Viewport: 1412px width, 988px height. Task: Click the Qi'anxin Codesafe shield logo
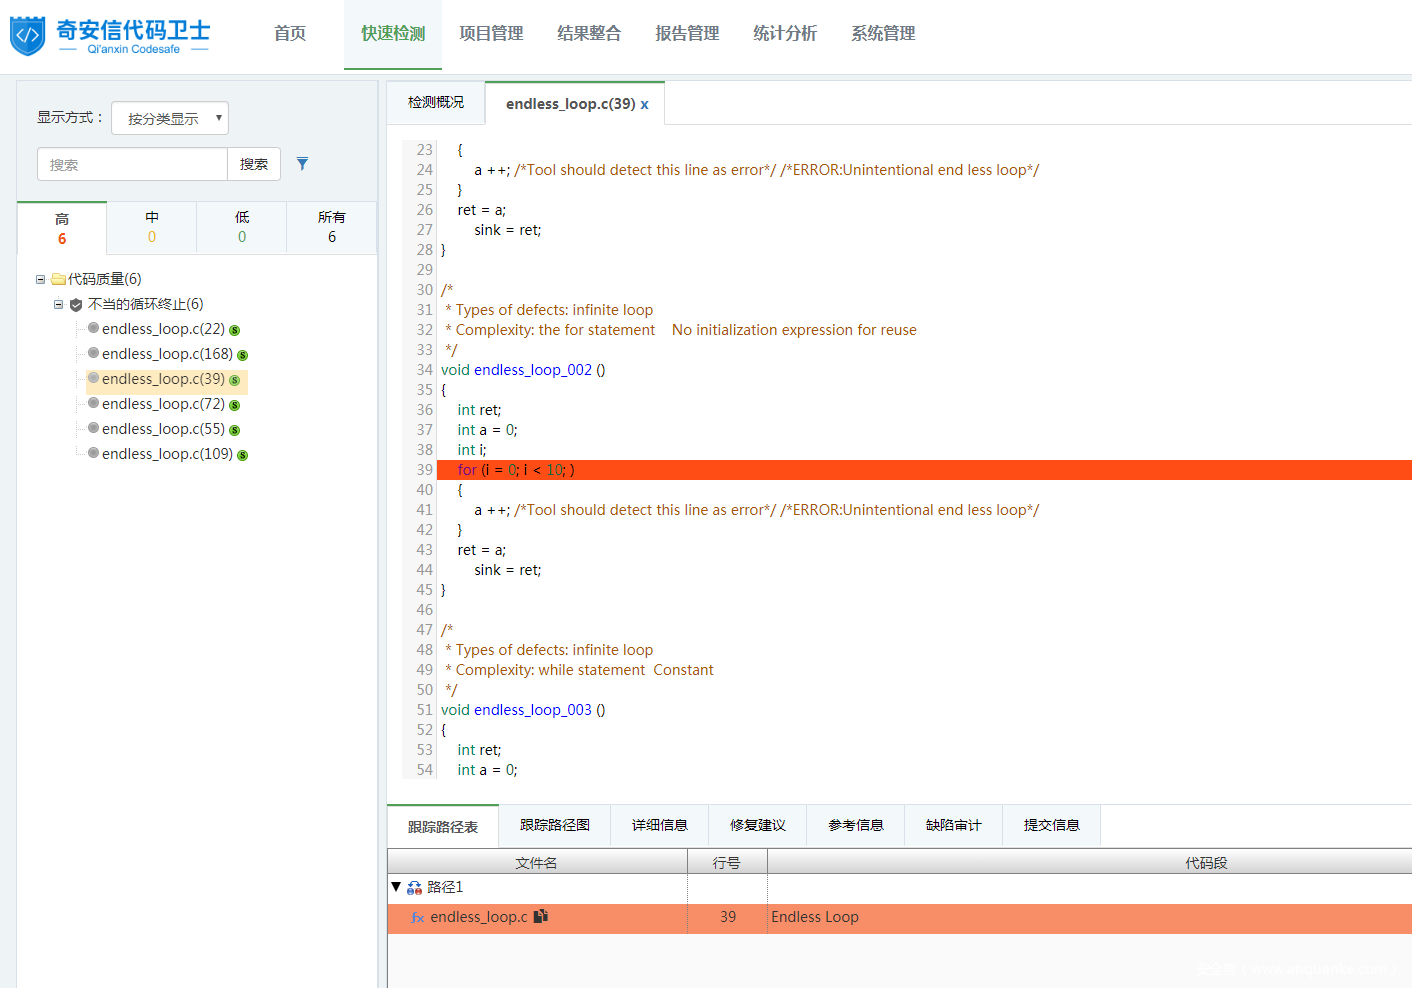(27, 35)
